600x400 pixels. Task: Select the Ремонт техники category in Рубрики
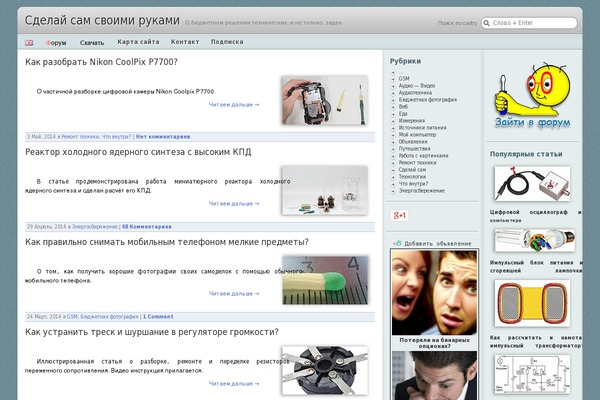417,163
